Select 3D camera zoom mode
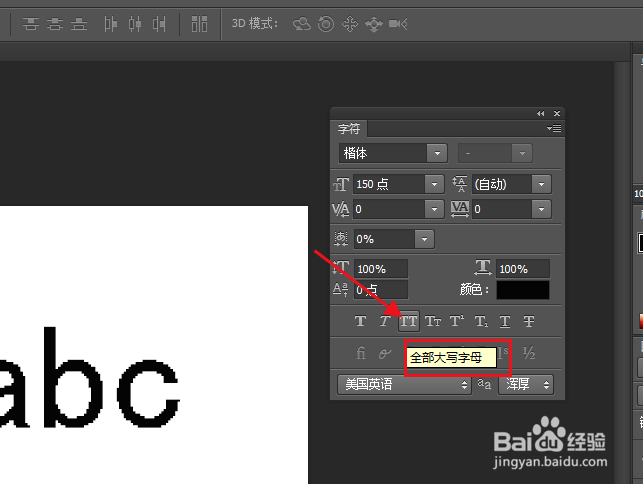The image size is (643, 484). pyautogui.click(x=398, y=24)
